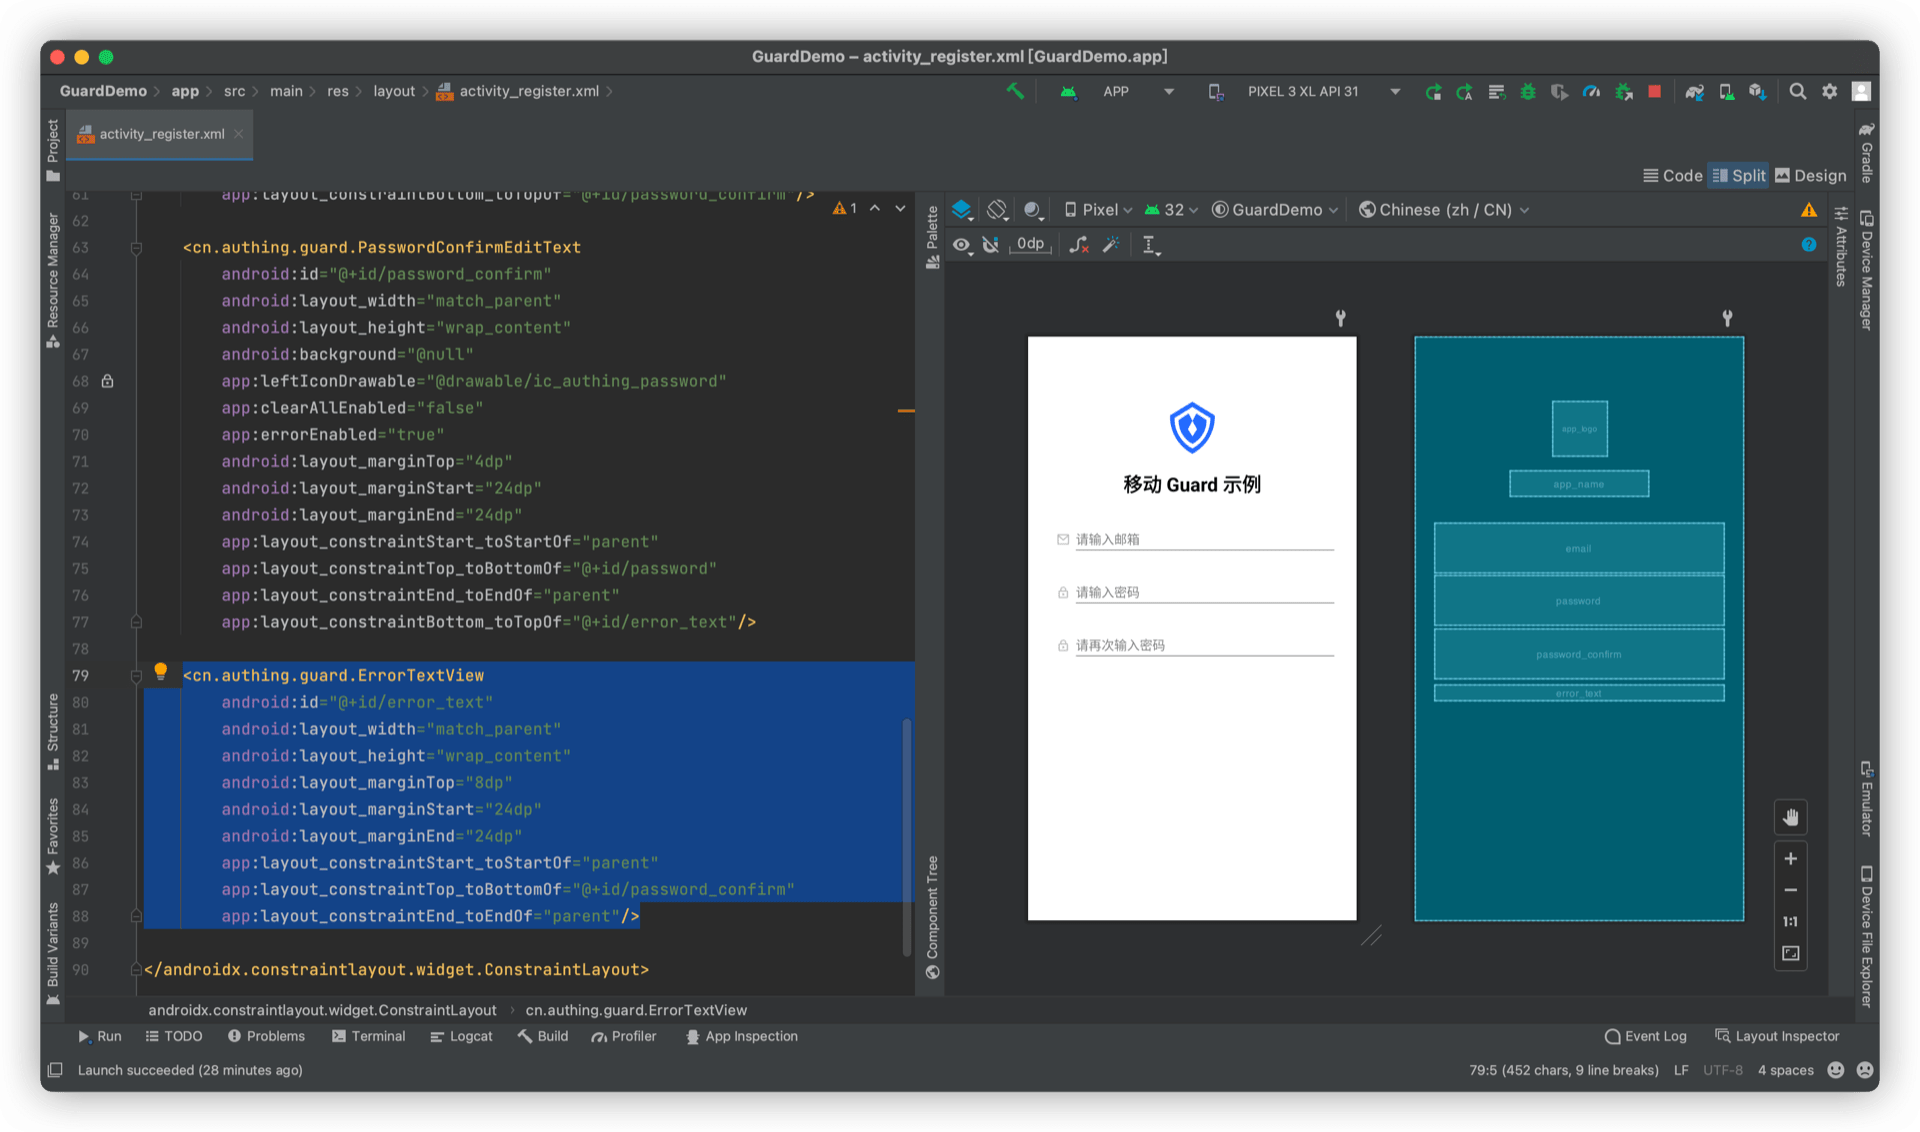Open the Pixel device dropdown
Screen dimensions: 1920x1132
click(x=1098, y=210)
